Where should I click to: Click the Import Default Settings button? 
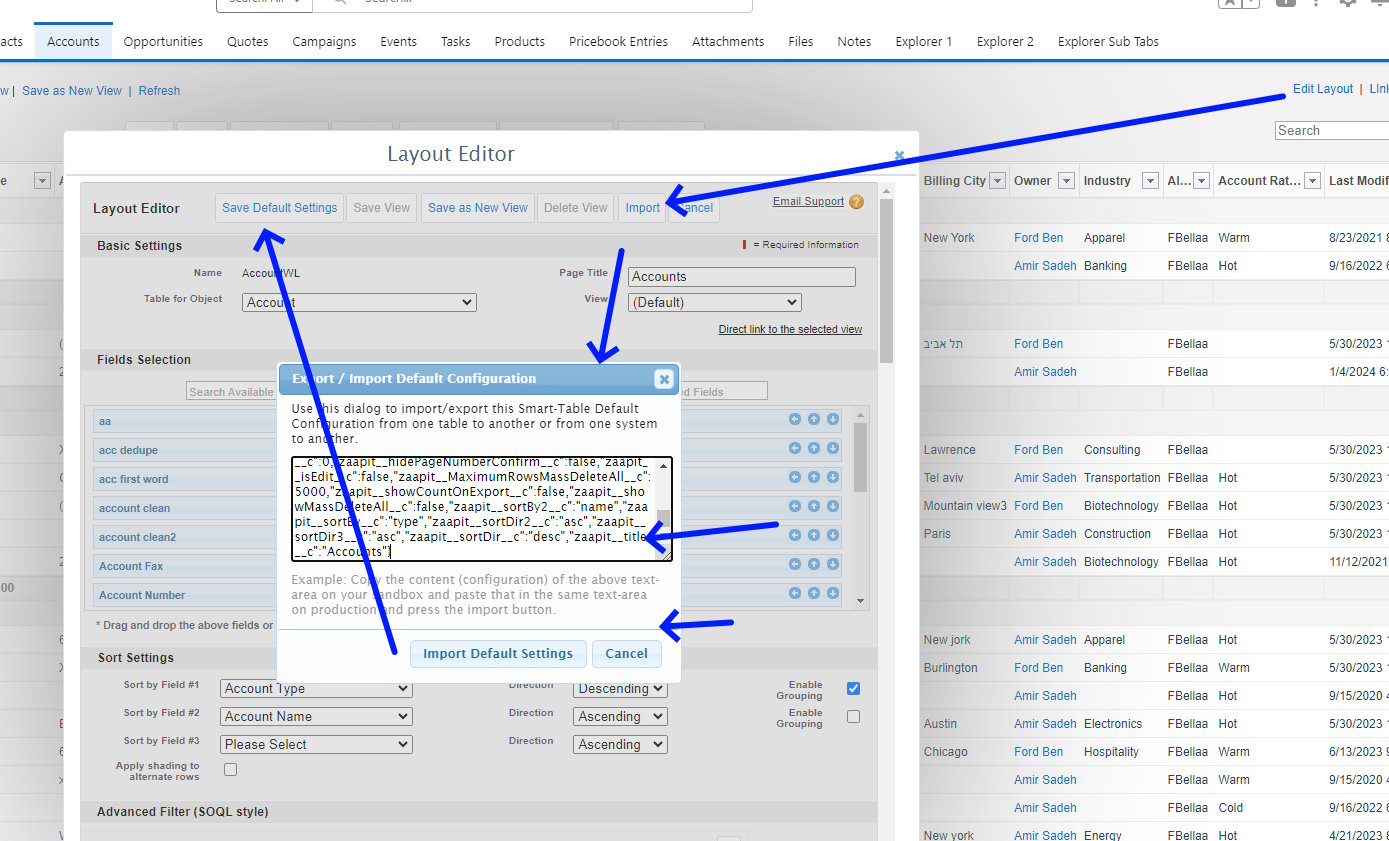(498, 654)
